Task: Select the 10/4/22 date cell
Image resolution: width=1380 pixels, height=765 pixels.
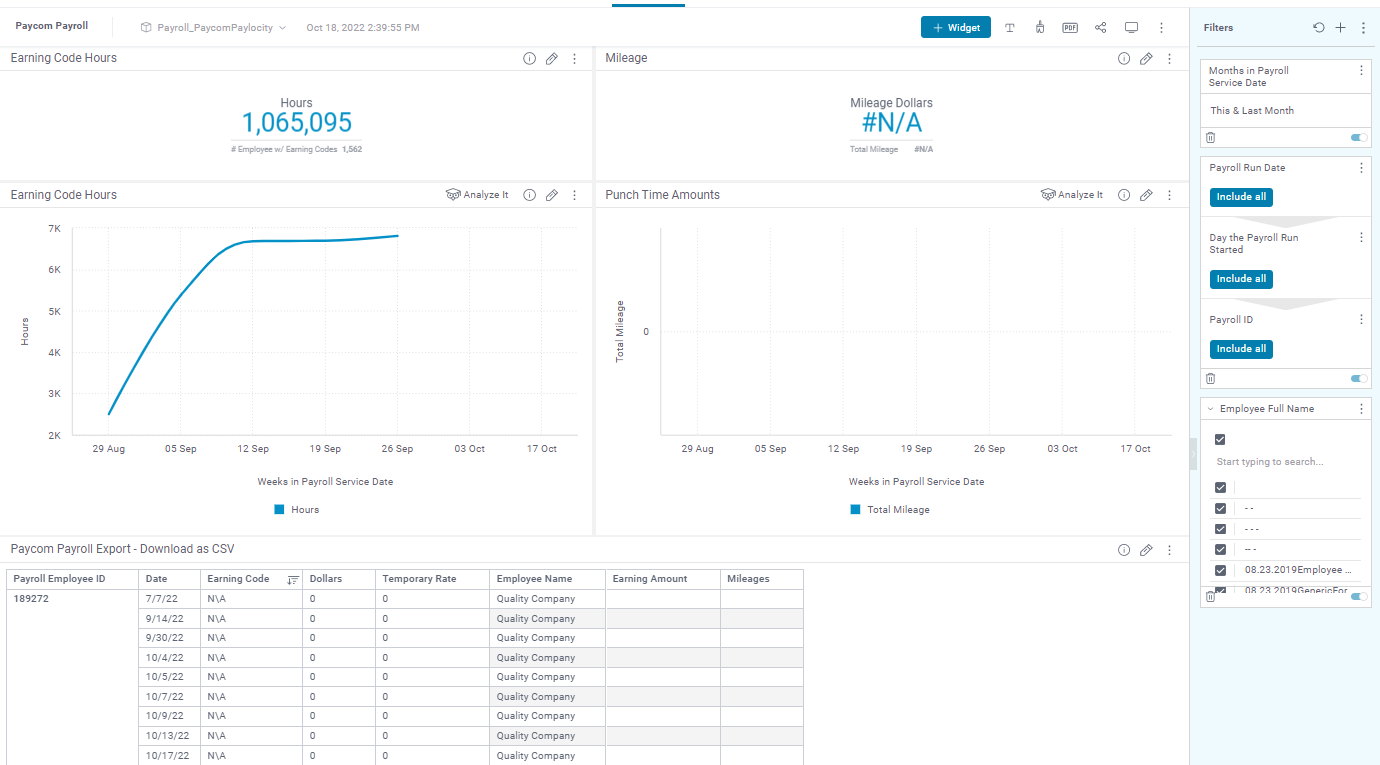Action: pos(170,658)
